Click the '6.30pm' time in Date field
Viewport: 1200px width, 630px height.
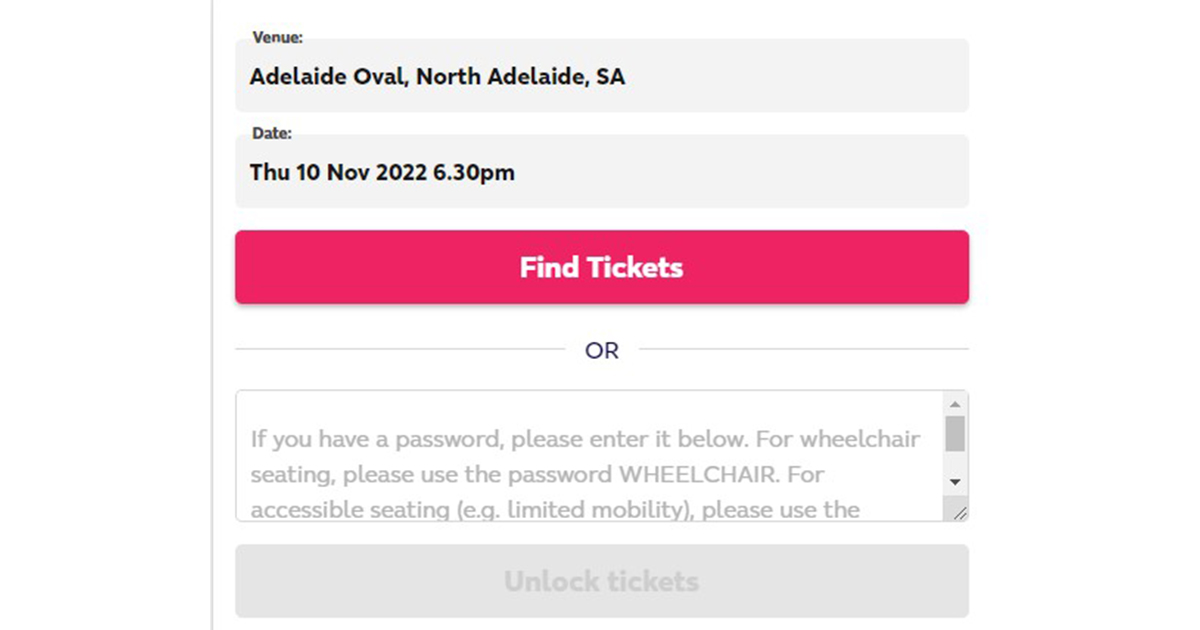[473, 172]
